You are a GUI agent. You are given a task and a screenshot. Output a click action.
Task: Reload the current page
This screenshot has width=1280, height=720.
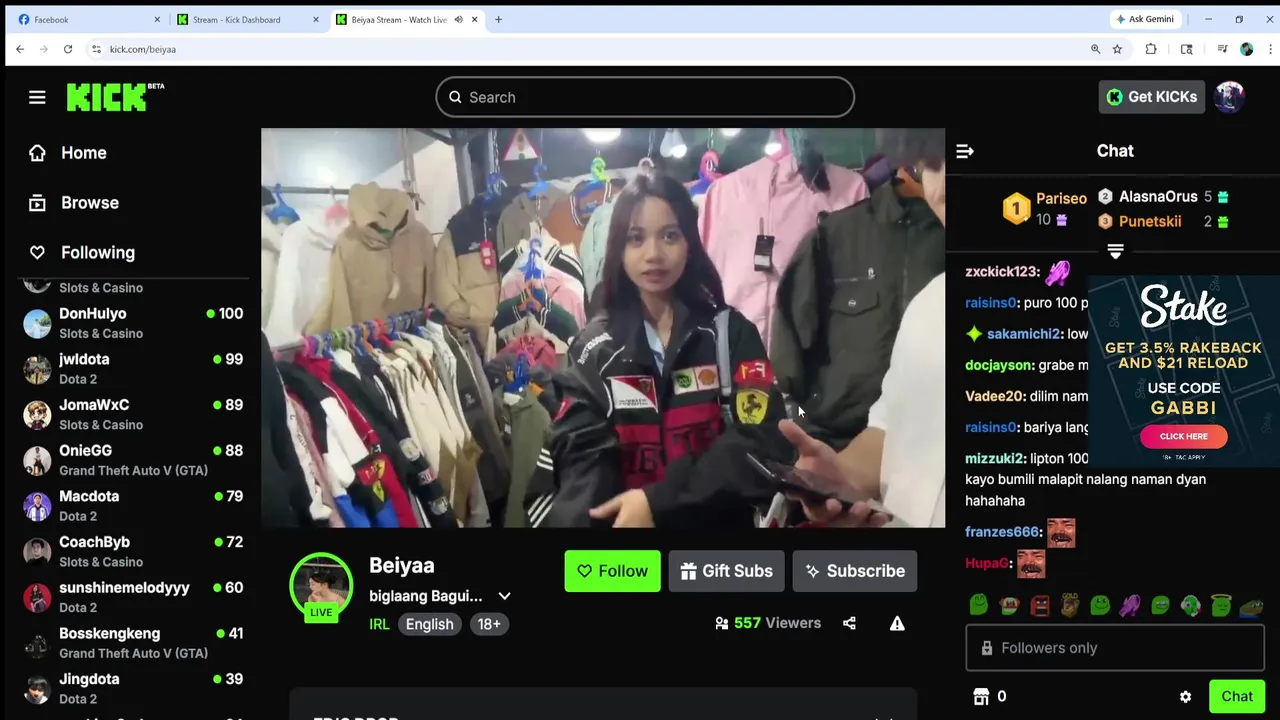click(x=68, y=49)
